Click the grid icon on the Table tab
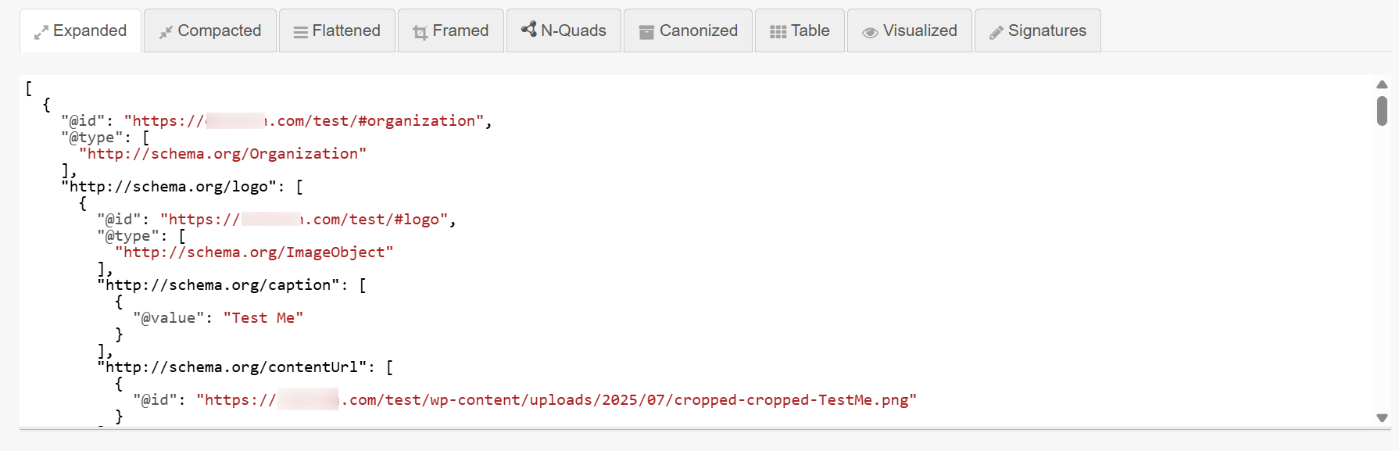Screen dimensions: 1399x451 coord(778,32)
